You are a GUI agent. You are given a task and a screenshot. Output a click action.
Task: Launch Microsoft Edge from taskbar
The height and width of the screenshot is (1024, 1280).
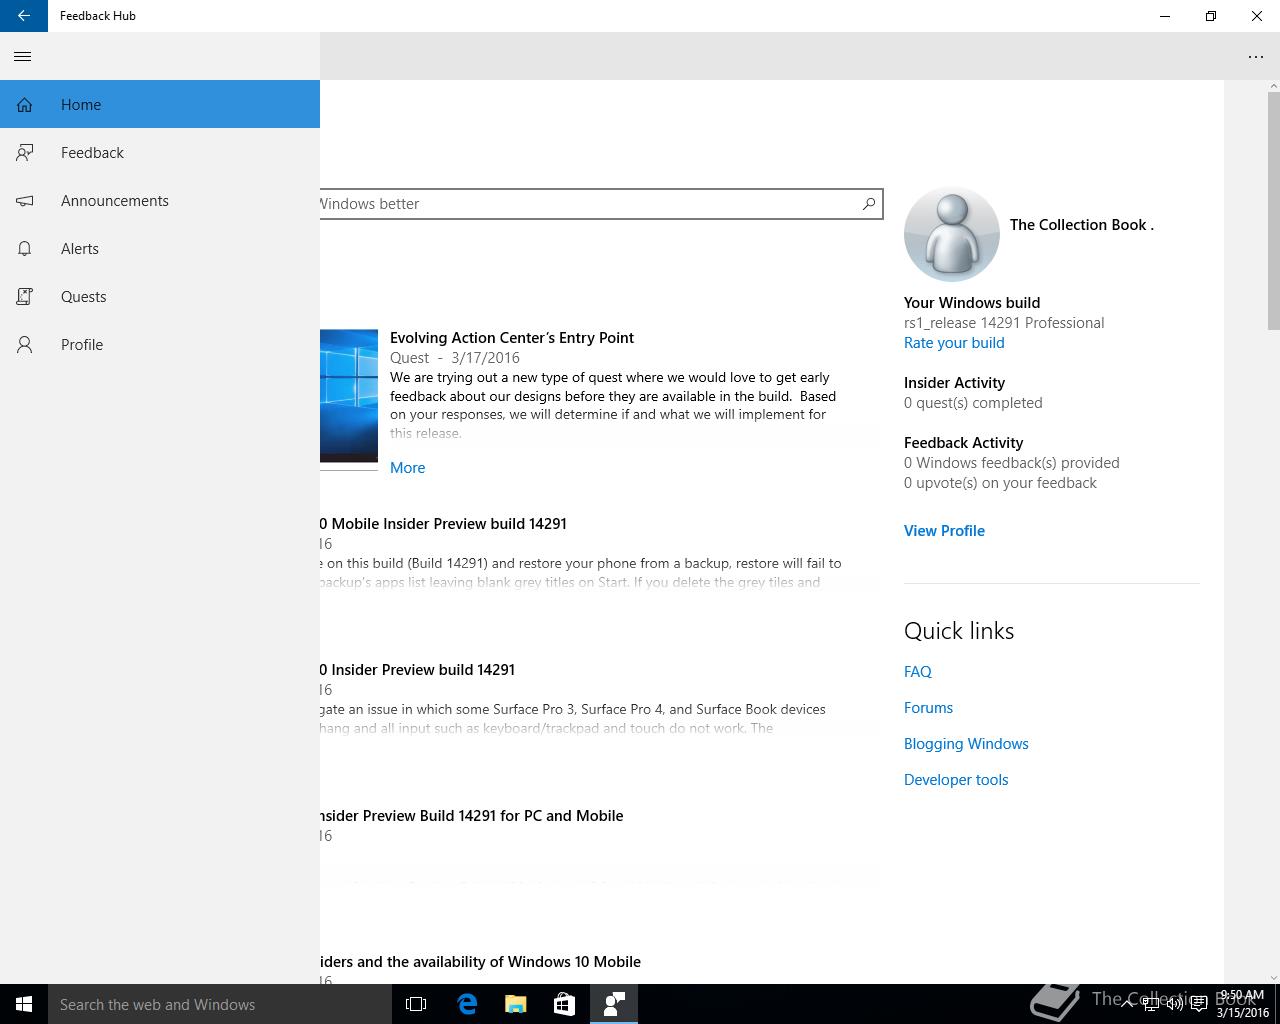(x=467, y=1004)
